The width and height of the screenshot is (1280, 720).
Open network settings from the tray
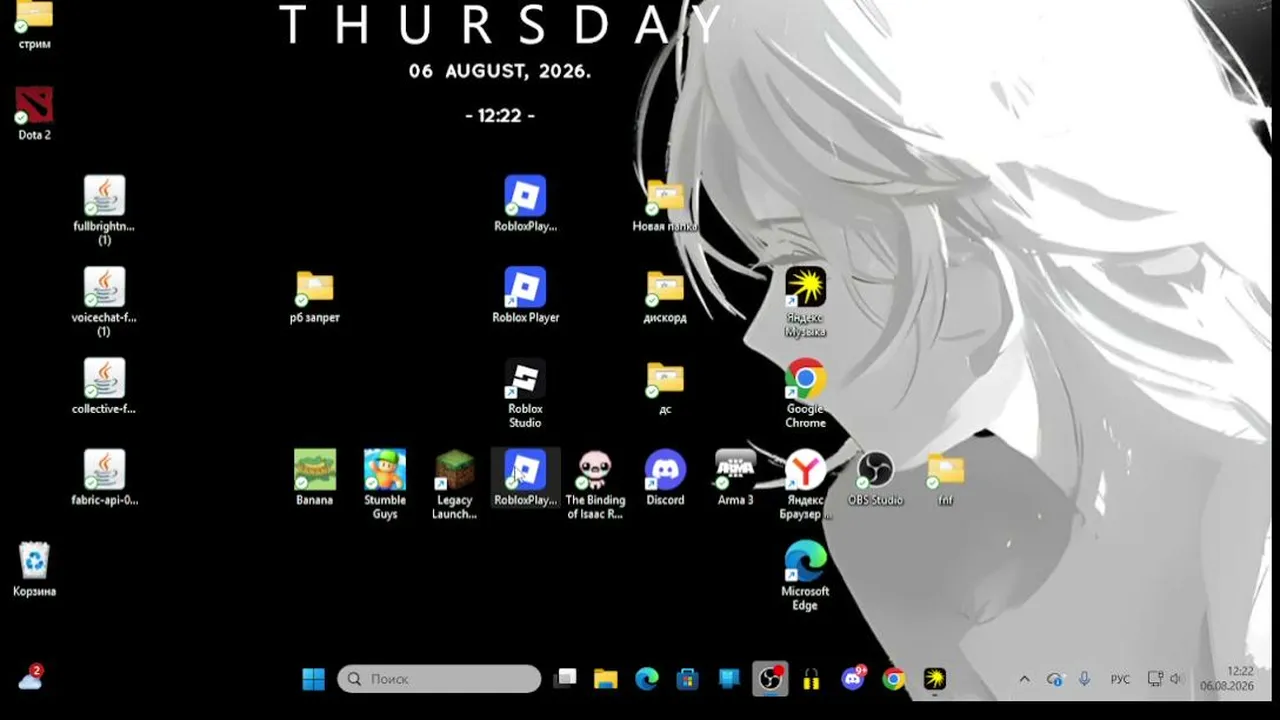click(1155, 679)
